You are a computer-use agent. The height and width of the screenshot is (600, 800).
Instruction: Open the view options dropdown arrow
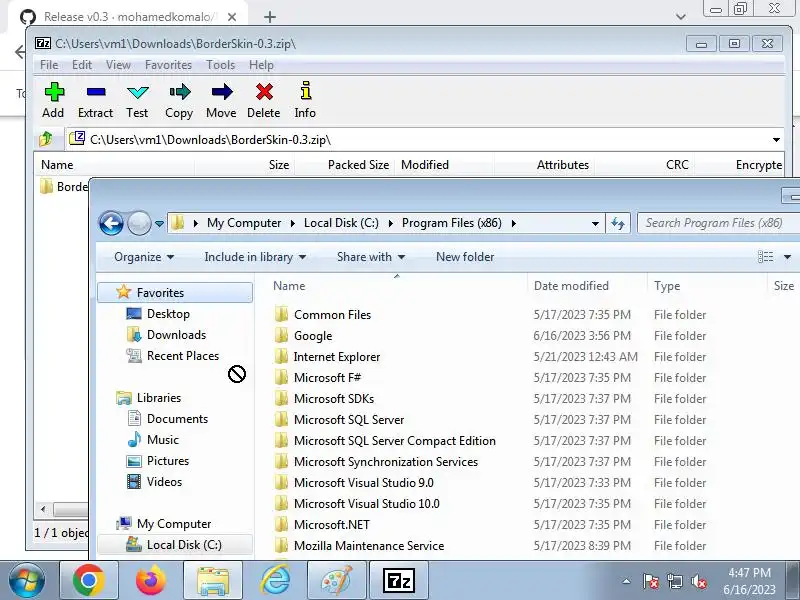787,257
